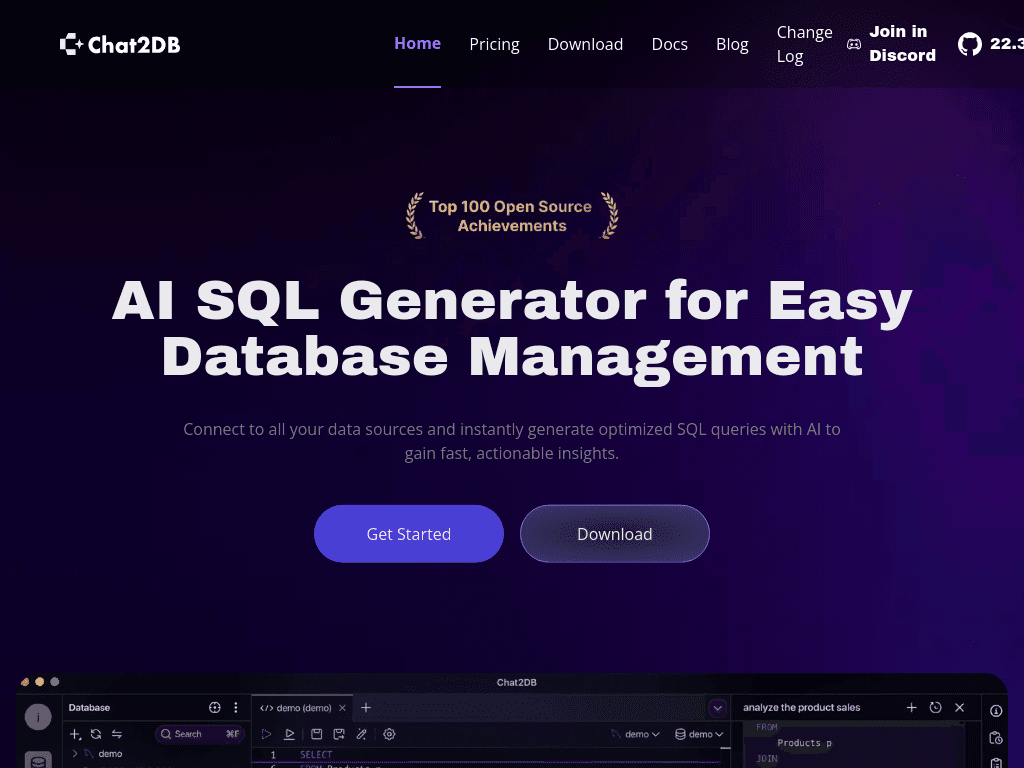Viewport: 1024px width, 768px height.
Task: Open the three-dot menu in Database panel
Action: coord(236,707)
